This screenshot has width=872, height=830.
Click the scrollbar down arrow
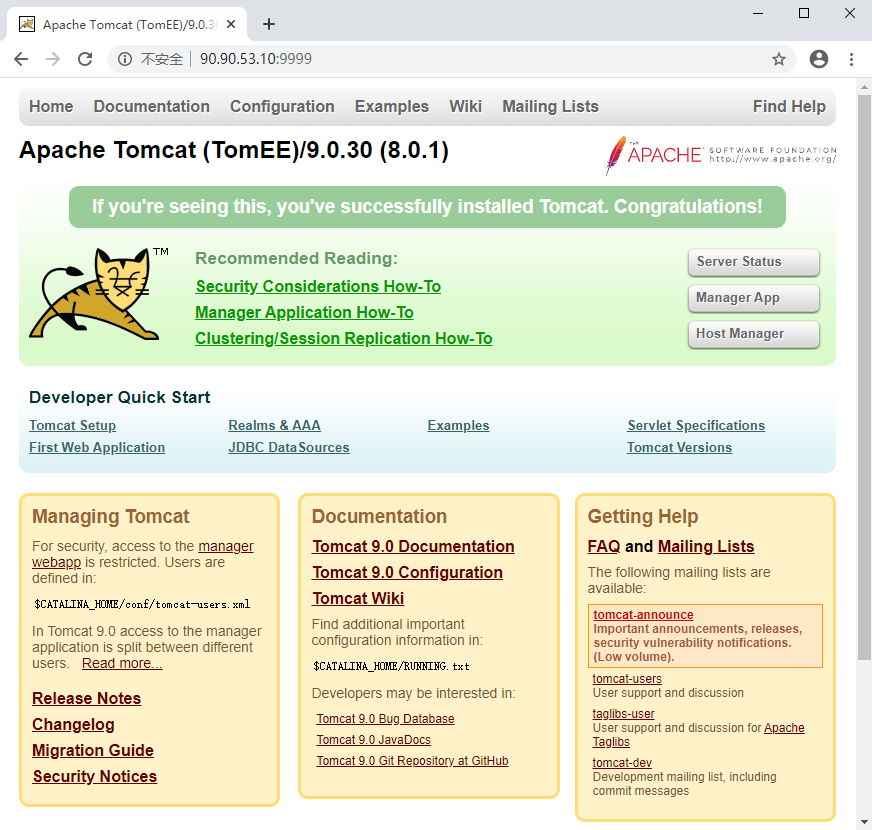point(864,822)
